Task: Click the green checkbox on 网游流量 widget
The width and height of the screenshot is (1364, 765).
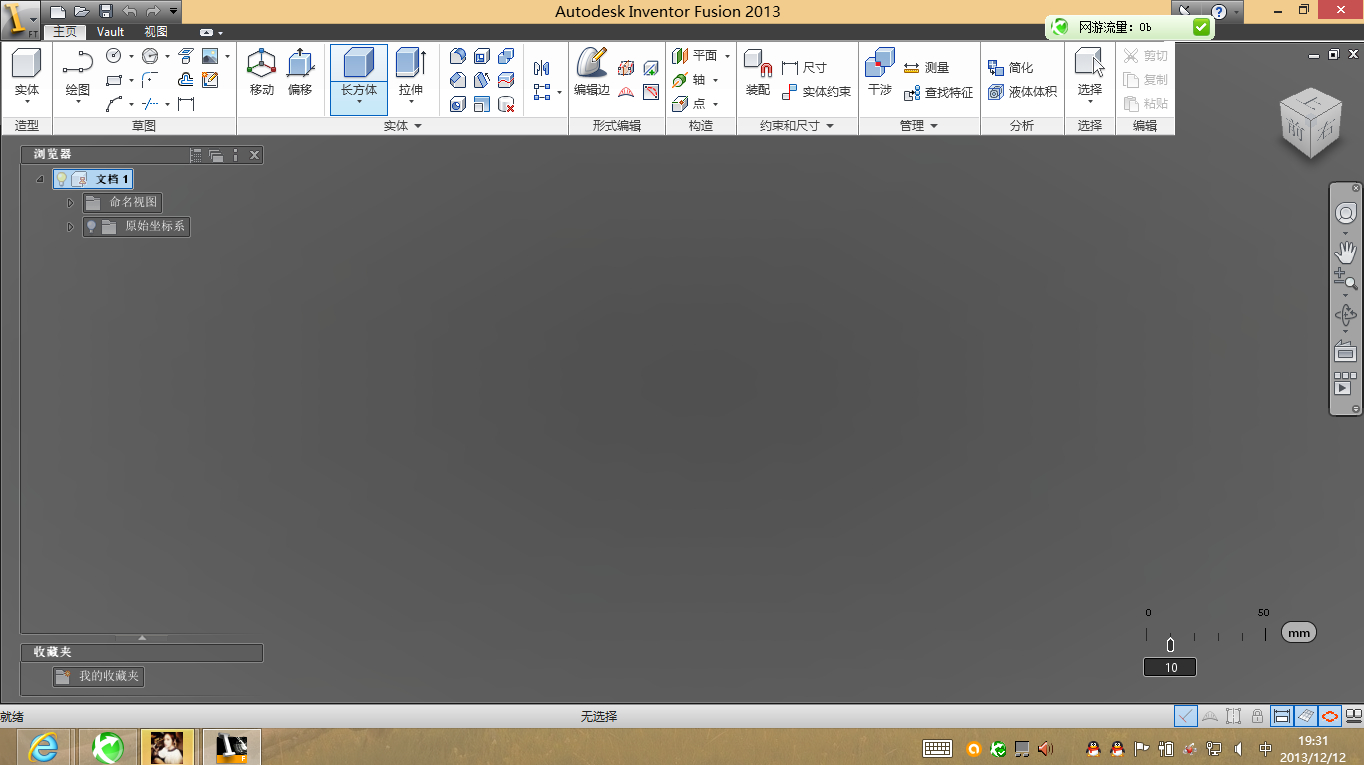Action: (1202, 27)
